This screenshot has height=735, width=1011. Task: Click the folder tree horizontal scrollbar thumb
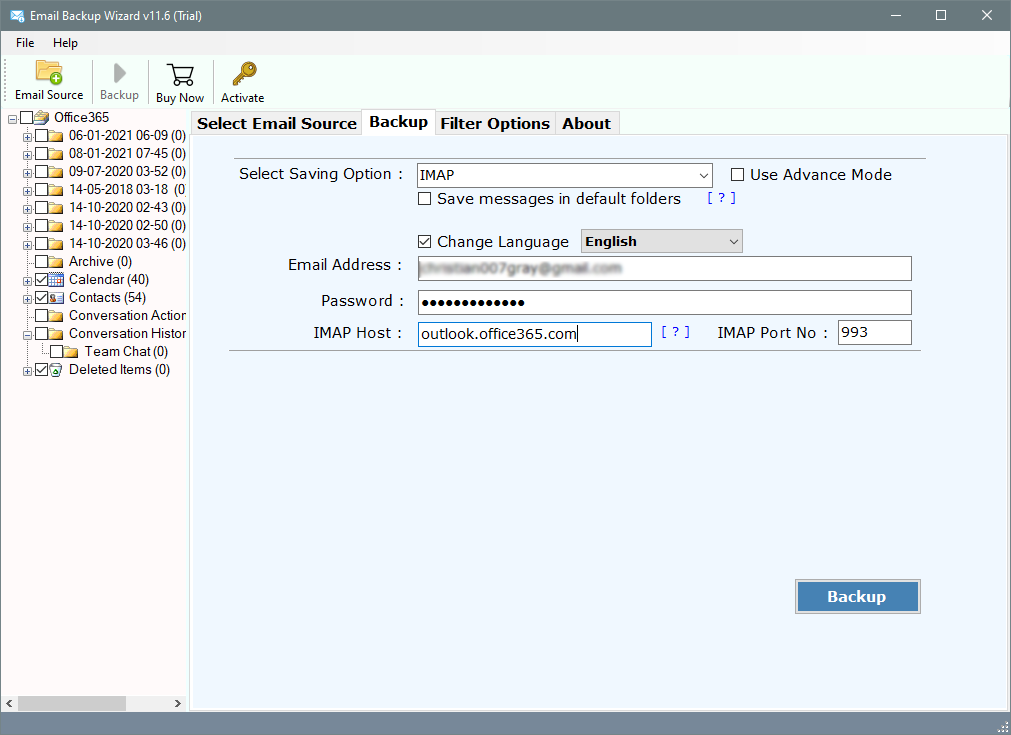click(72, 703)
